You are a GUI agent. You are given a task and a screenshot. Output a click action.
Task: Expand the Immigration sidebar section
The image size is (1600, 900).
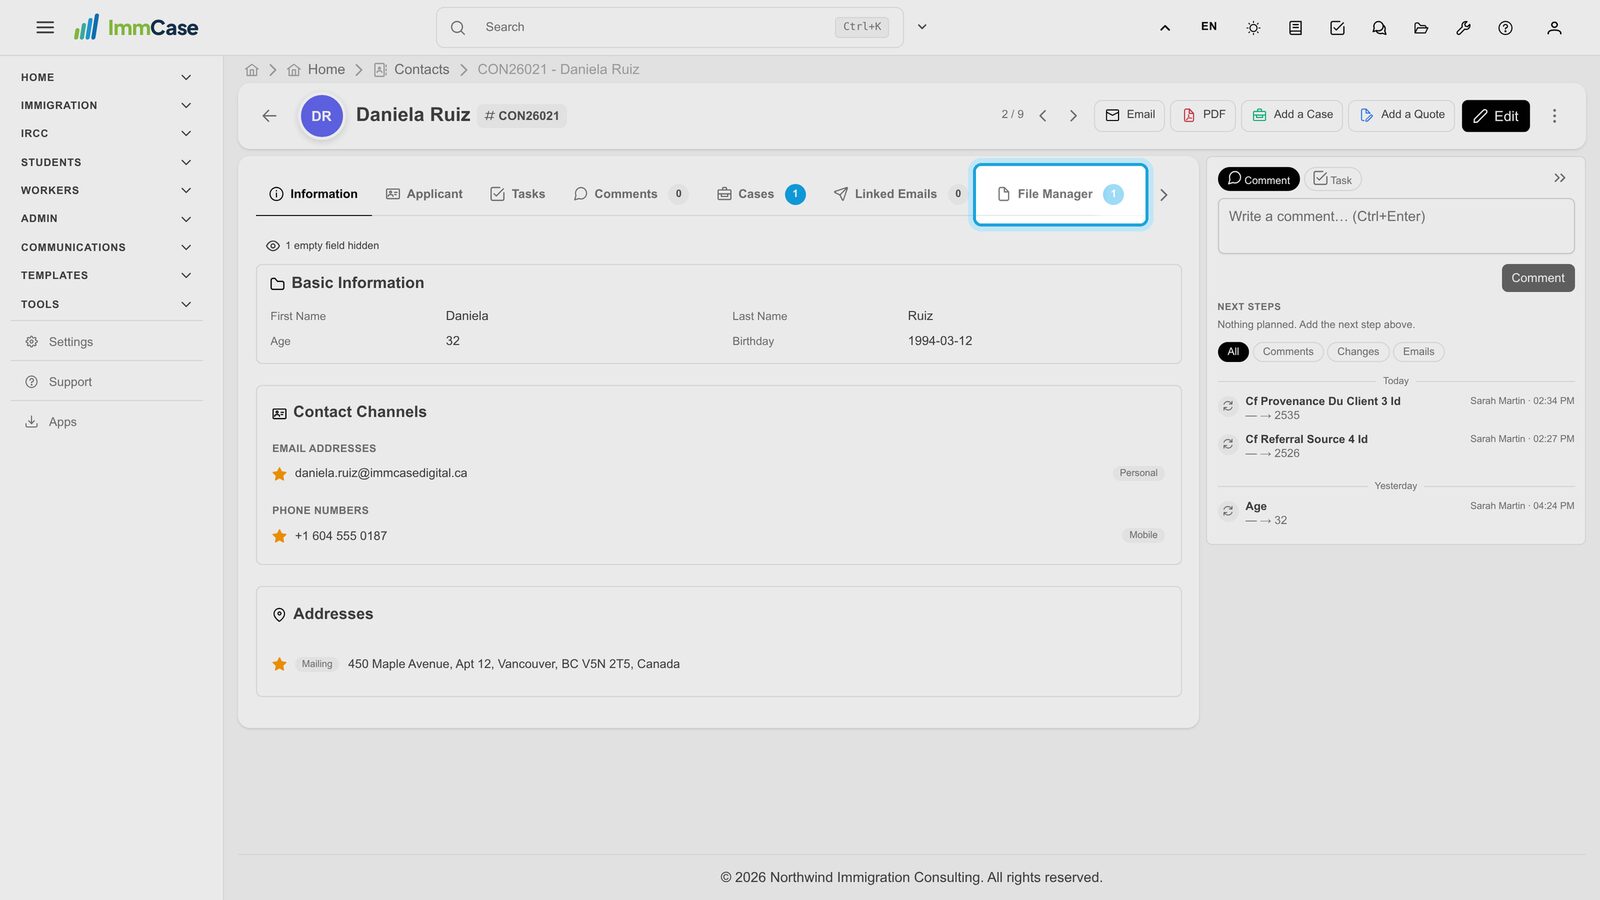coord(106,106)
